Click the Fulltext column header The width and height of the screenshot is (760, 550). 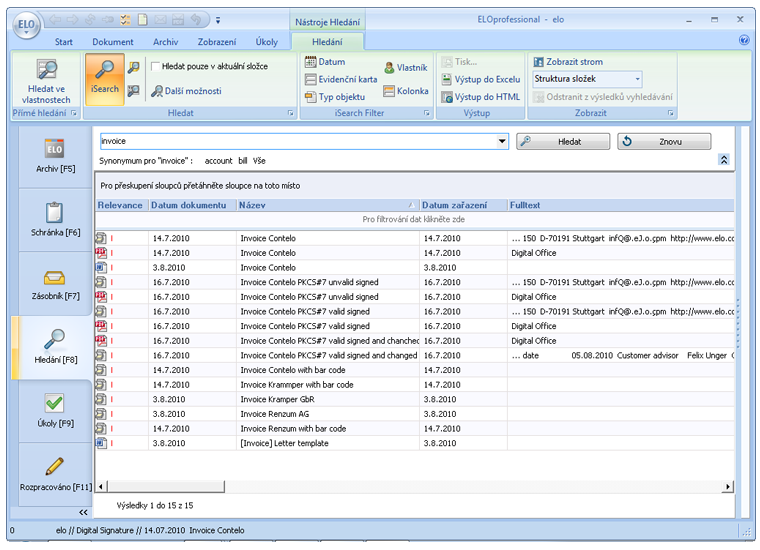(621, 205)
